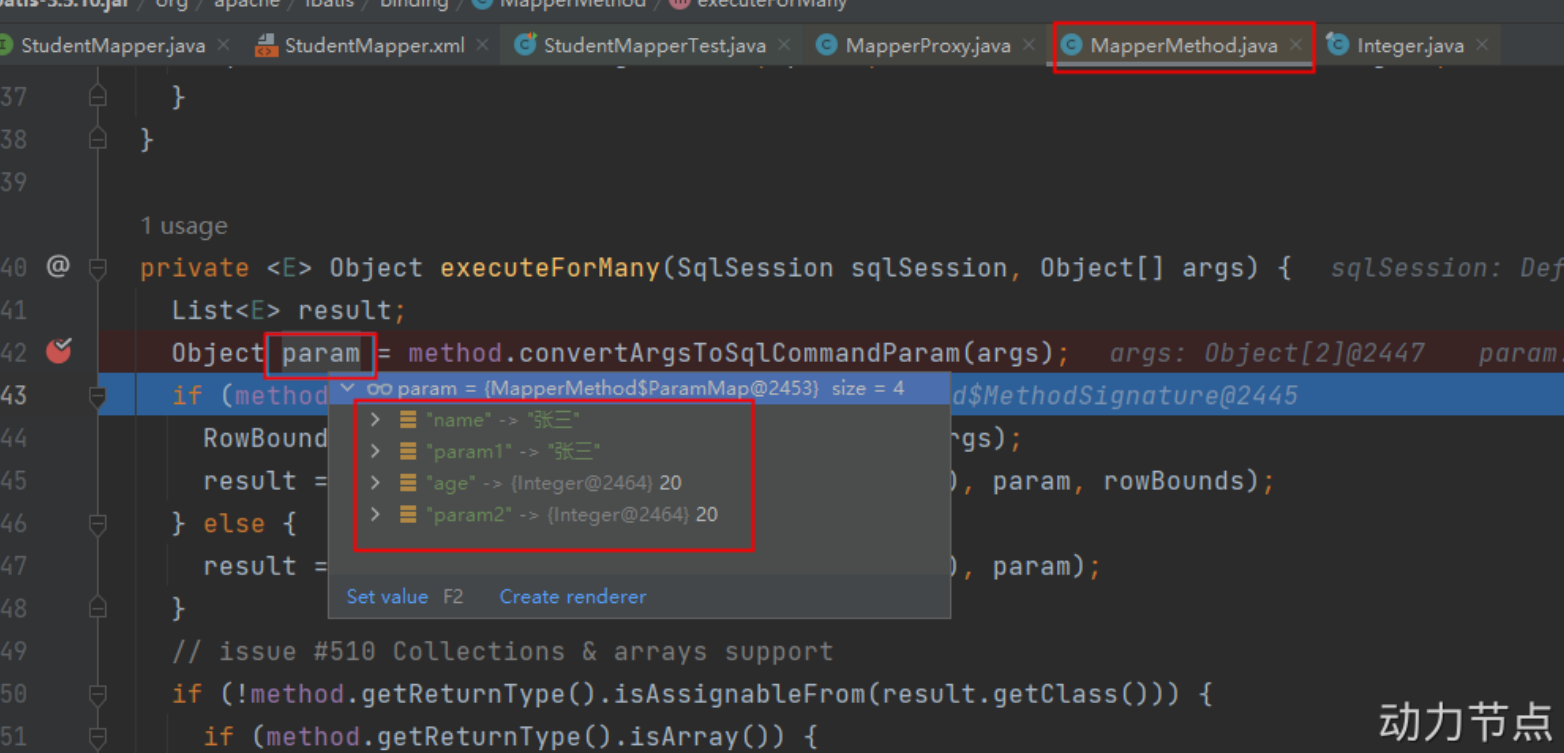Select the MapperMethod.java tab
Screen dimensions: 1564x753
click(x=1183, y=45)
